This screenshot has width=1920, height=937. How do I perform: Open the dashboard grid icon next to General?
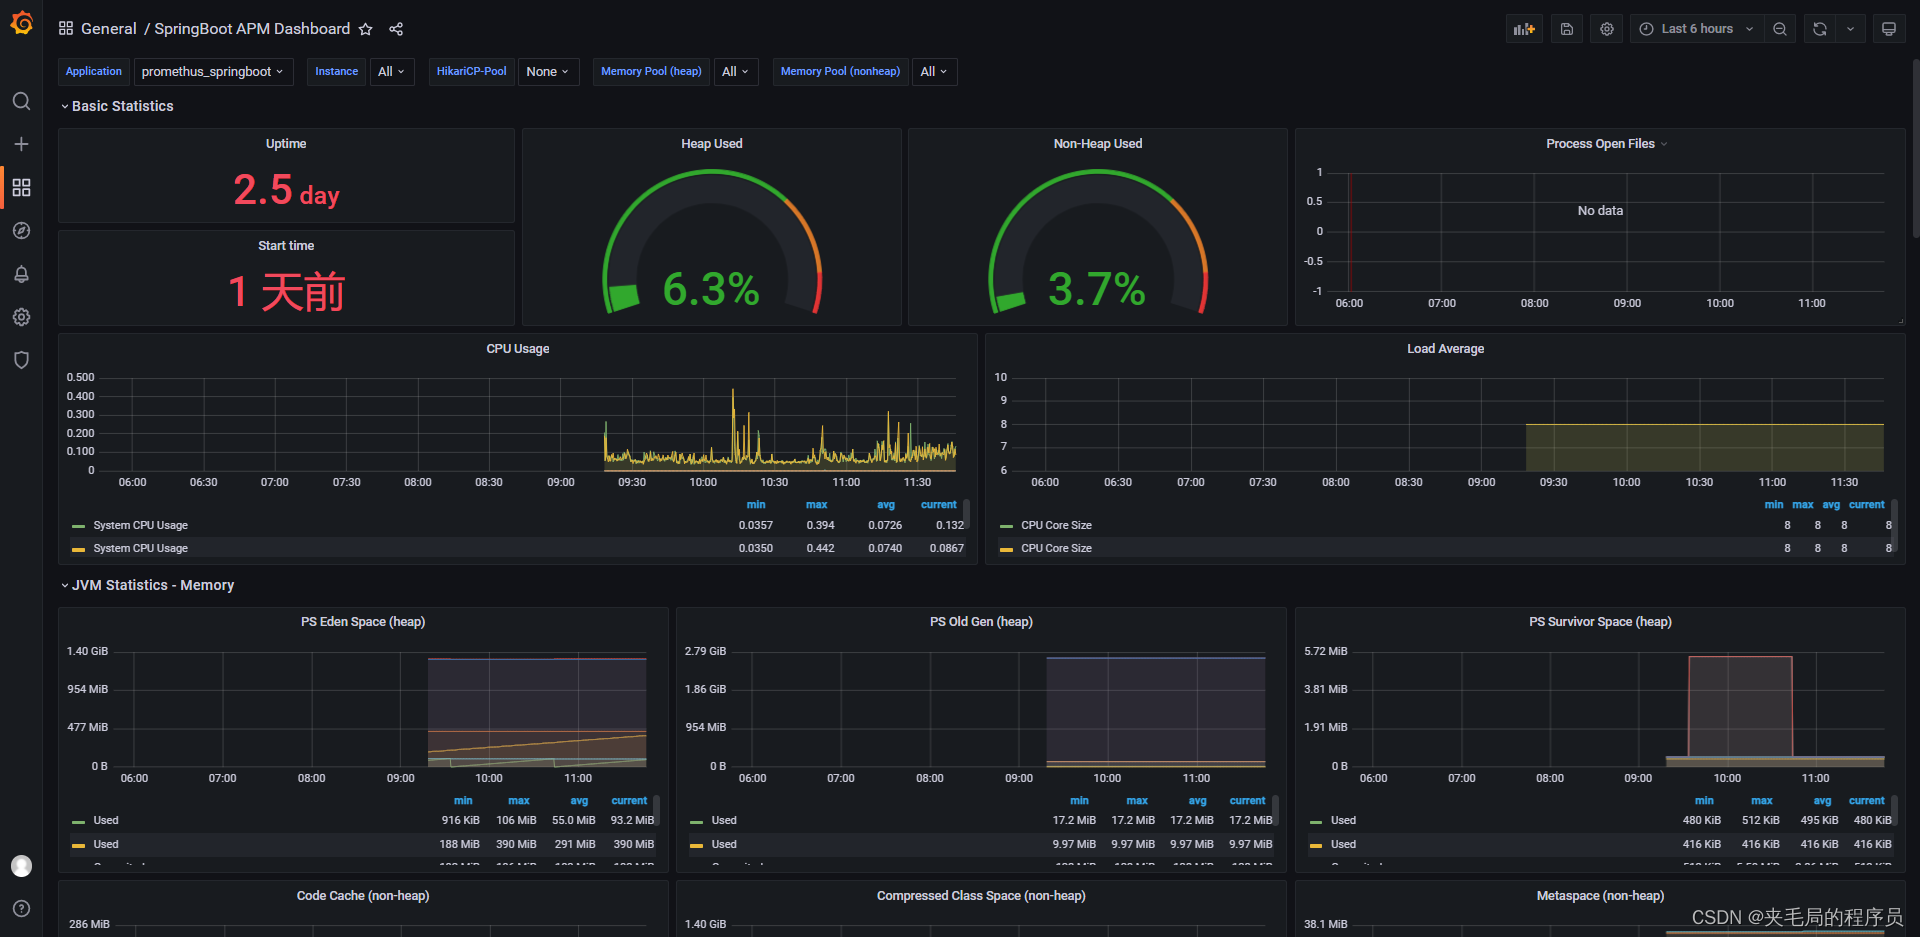tap(66, 29)
